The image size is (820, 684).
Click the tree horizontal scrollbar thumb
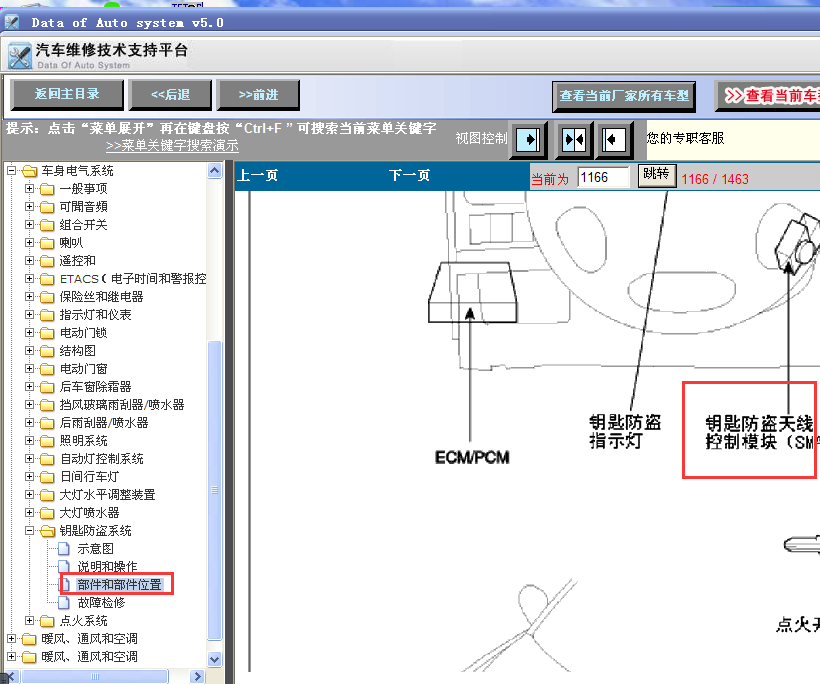tap(95, 676)
